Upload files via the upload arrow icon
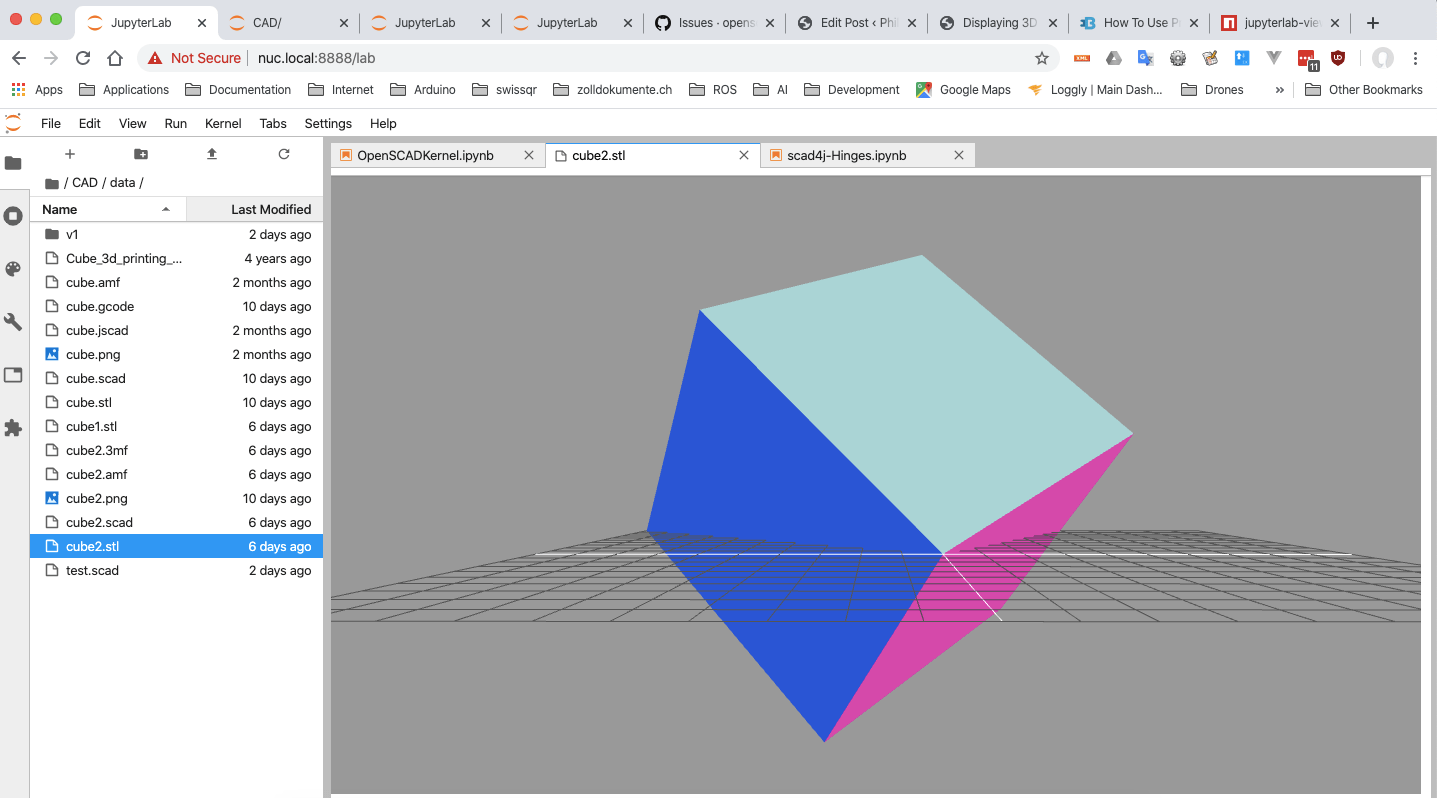Image resolution: width=1437 pixels, height=798 pixels. pos(211,155)
